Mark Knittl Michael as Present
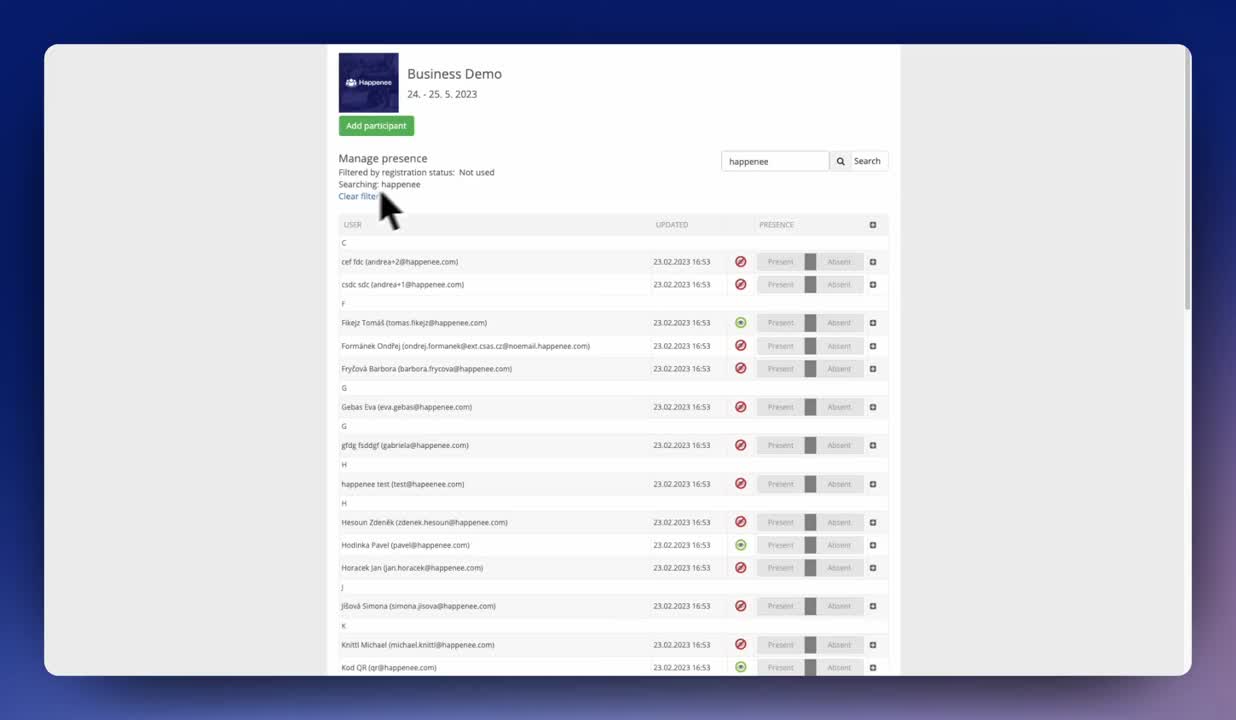The height and width of the screenshot is (720, 1236). 781,645
